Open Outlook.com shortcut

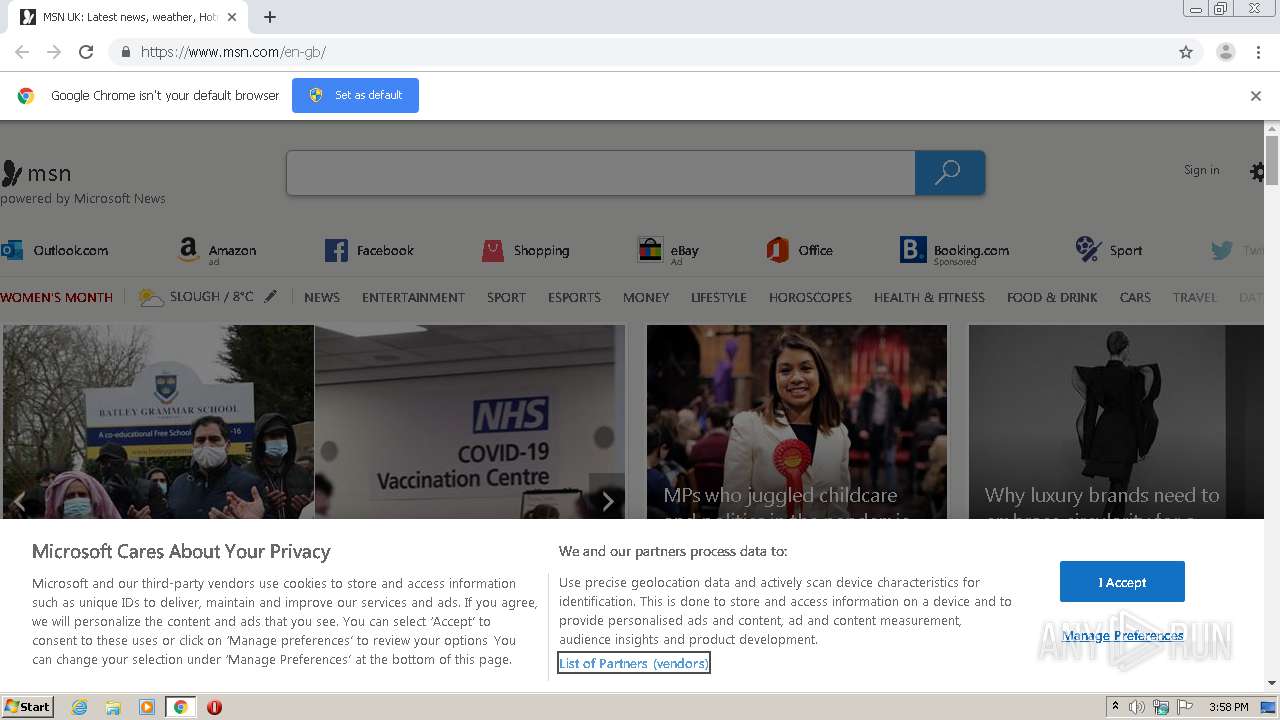click(55, 250)
